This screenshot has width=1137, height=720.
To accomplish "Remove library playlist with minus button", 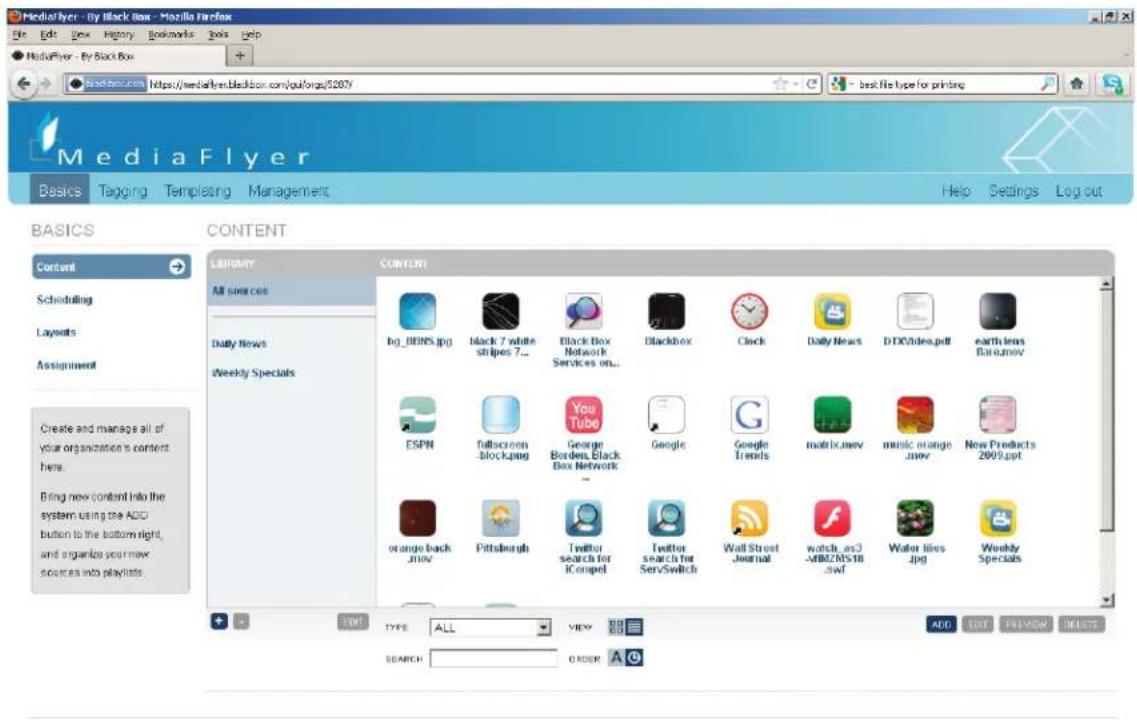I will (241, 621).
